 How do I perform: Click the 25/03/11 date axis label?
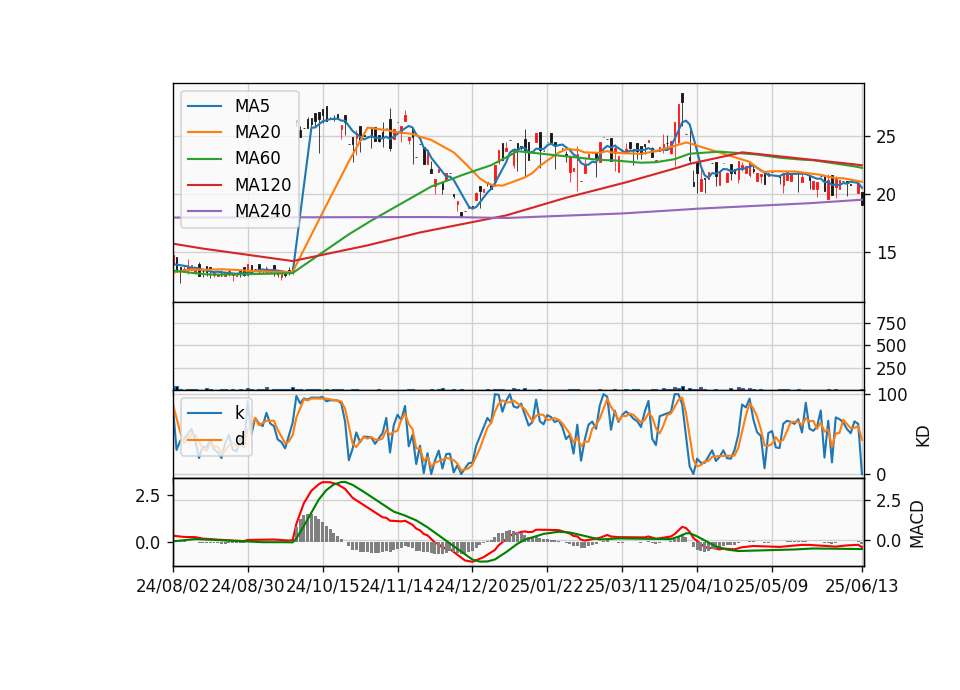pos(621,586)
